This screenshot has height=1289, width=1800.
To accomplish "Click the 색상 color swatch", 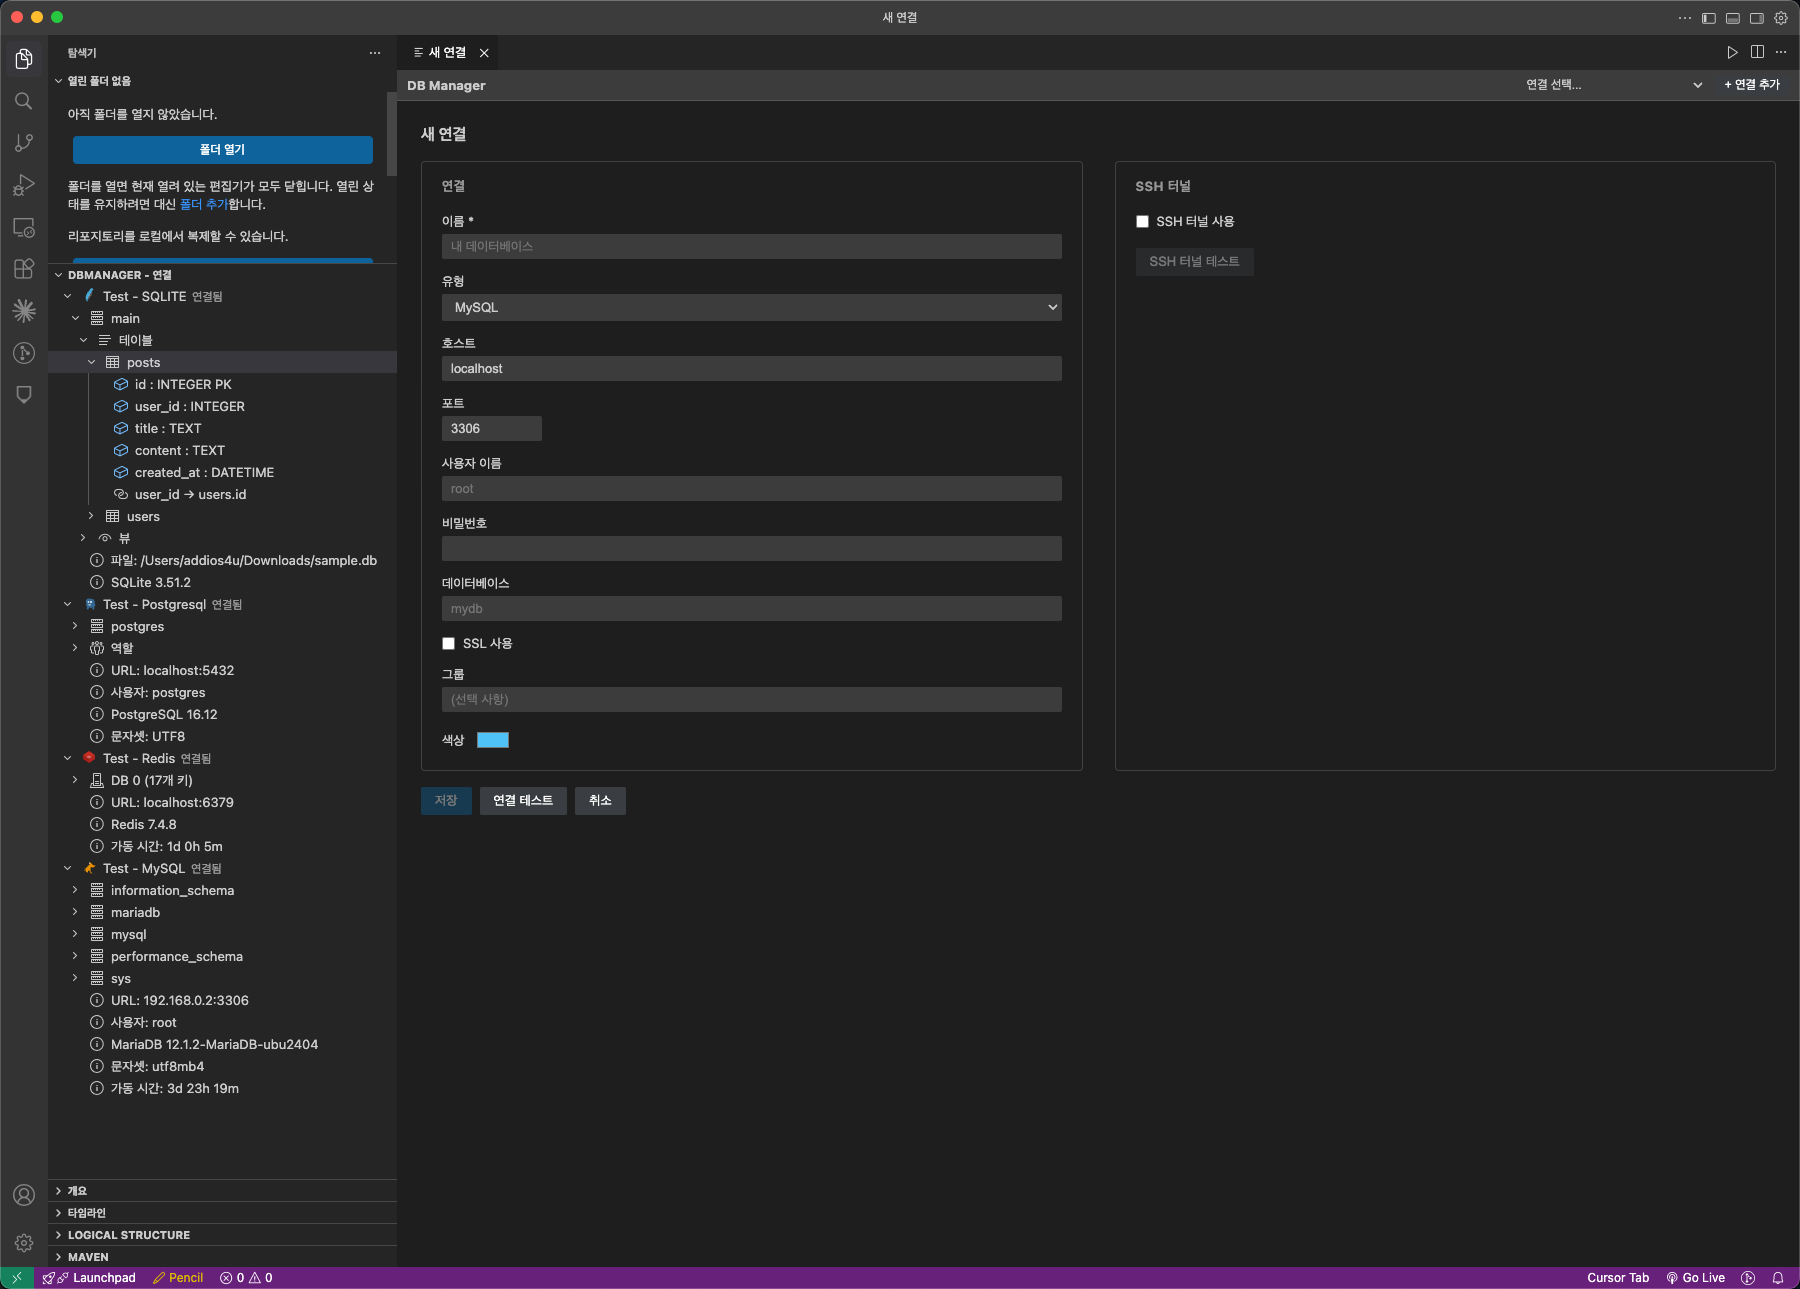I will tap(493, 740).
